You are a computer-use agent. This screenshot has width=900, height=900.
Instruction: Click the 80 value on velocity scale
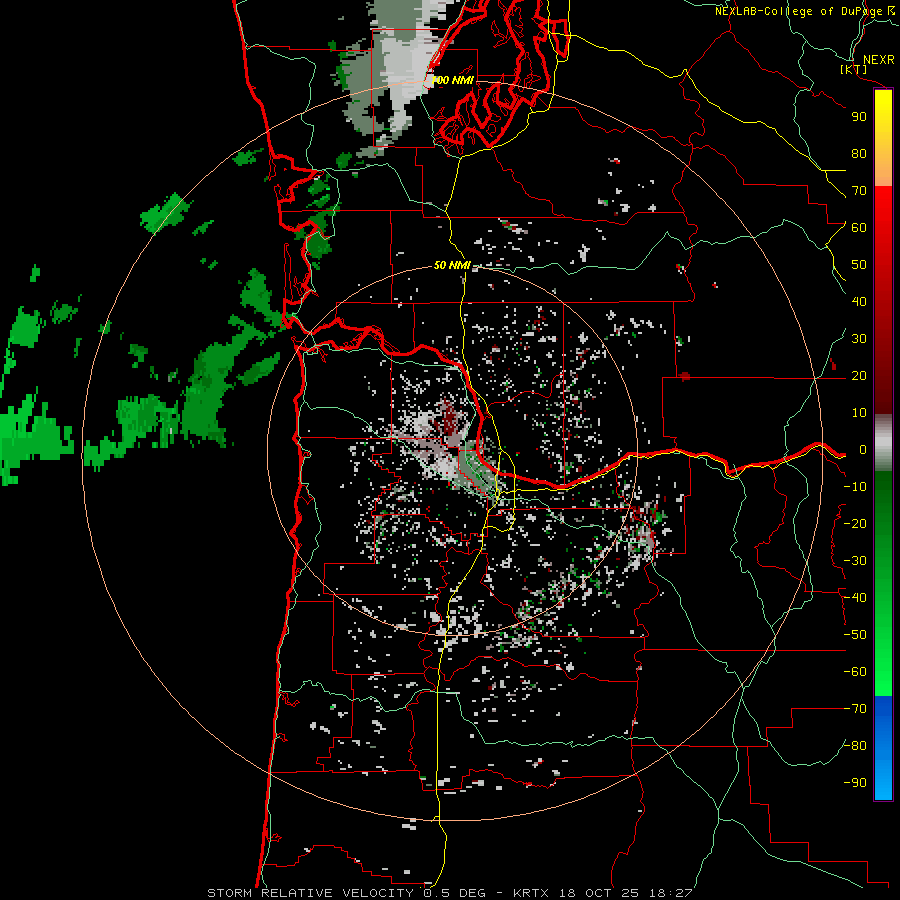point(859,153)
